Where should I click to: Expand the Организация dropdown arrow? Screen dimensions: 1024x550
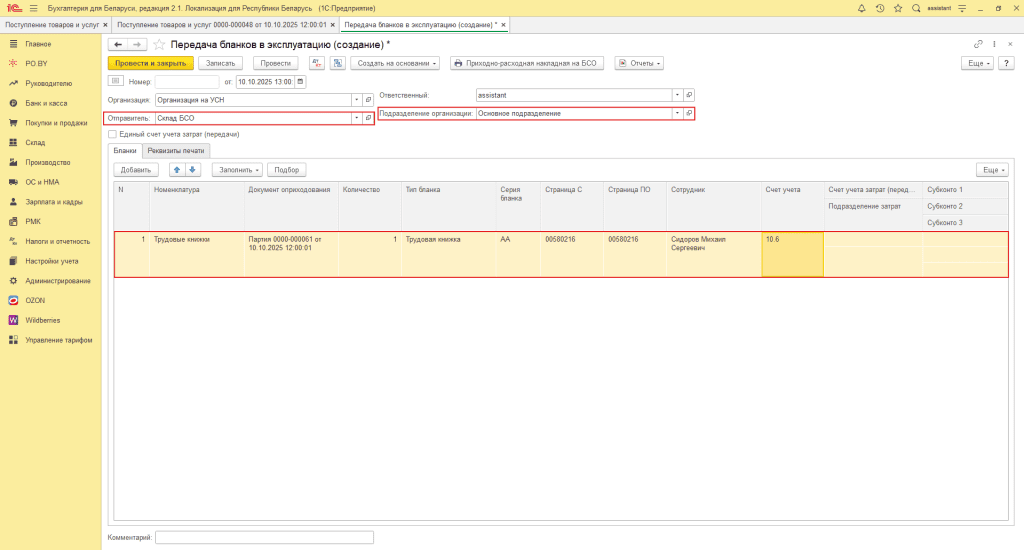357,100
